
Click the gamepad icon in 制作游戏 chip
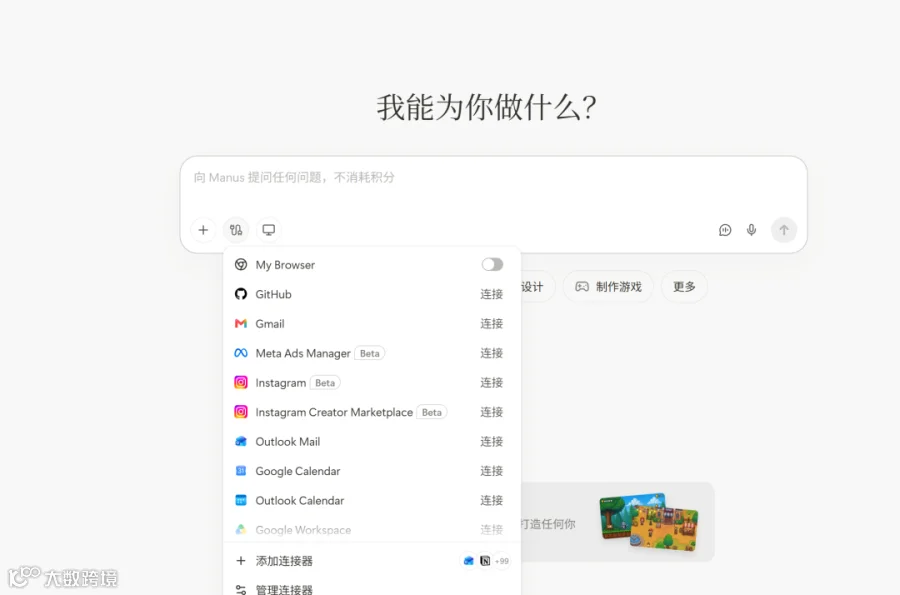(x=582, y=286)
